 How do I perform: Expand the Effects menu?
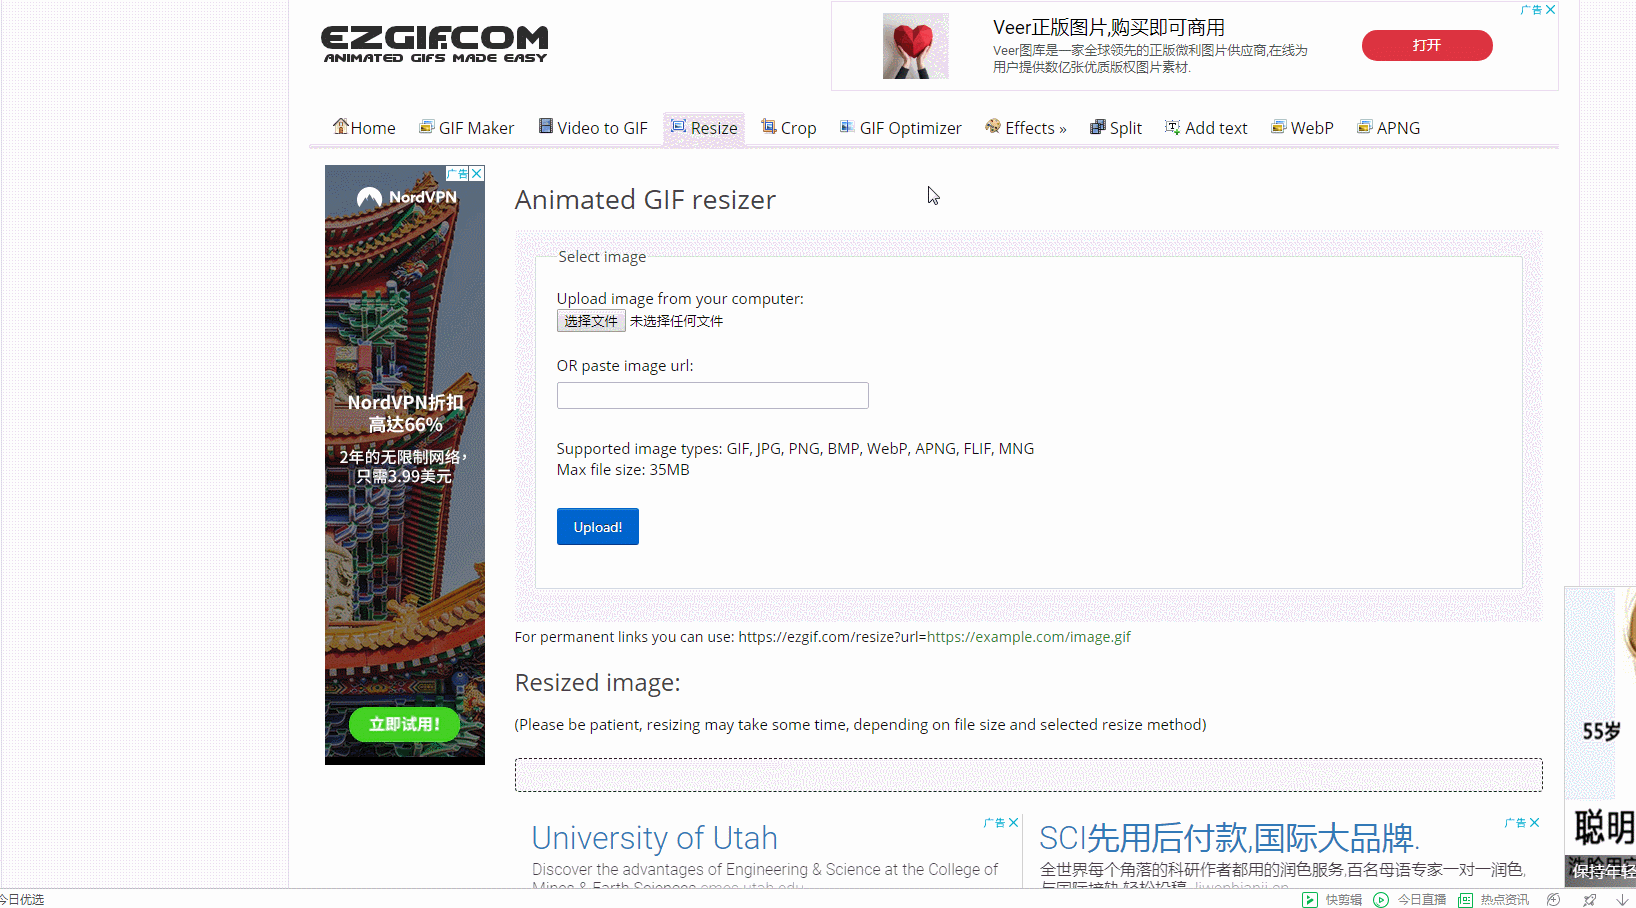pos(1026,127)
